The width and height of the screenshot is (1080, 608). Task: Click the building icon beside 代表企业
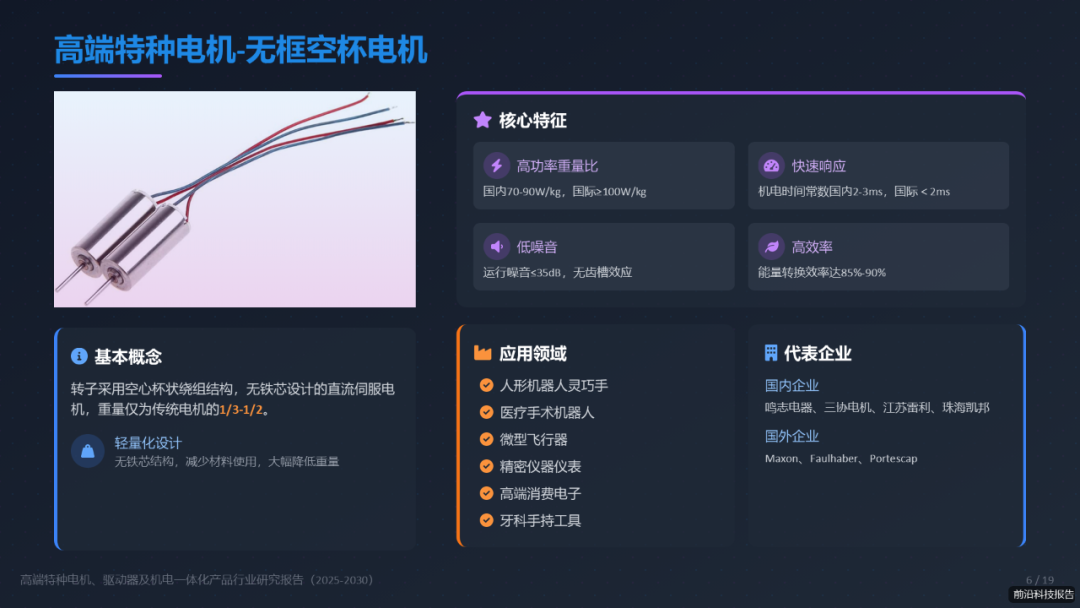[769, 352]
